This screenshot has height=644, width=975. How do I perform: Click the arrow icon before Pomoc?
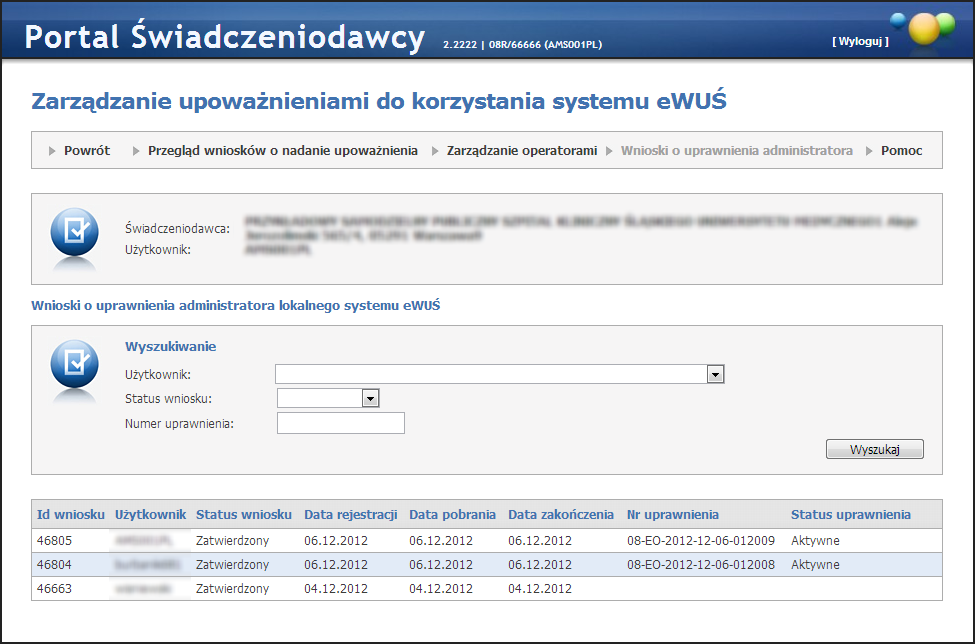[870, 151]
